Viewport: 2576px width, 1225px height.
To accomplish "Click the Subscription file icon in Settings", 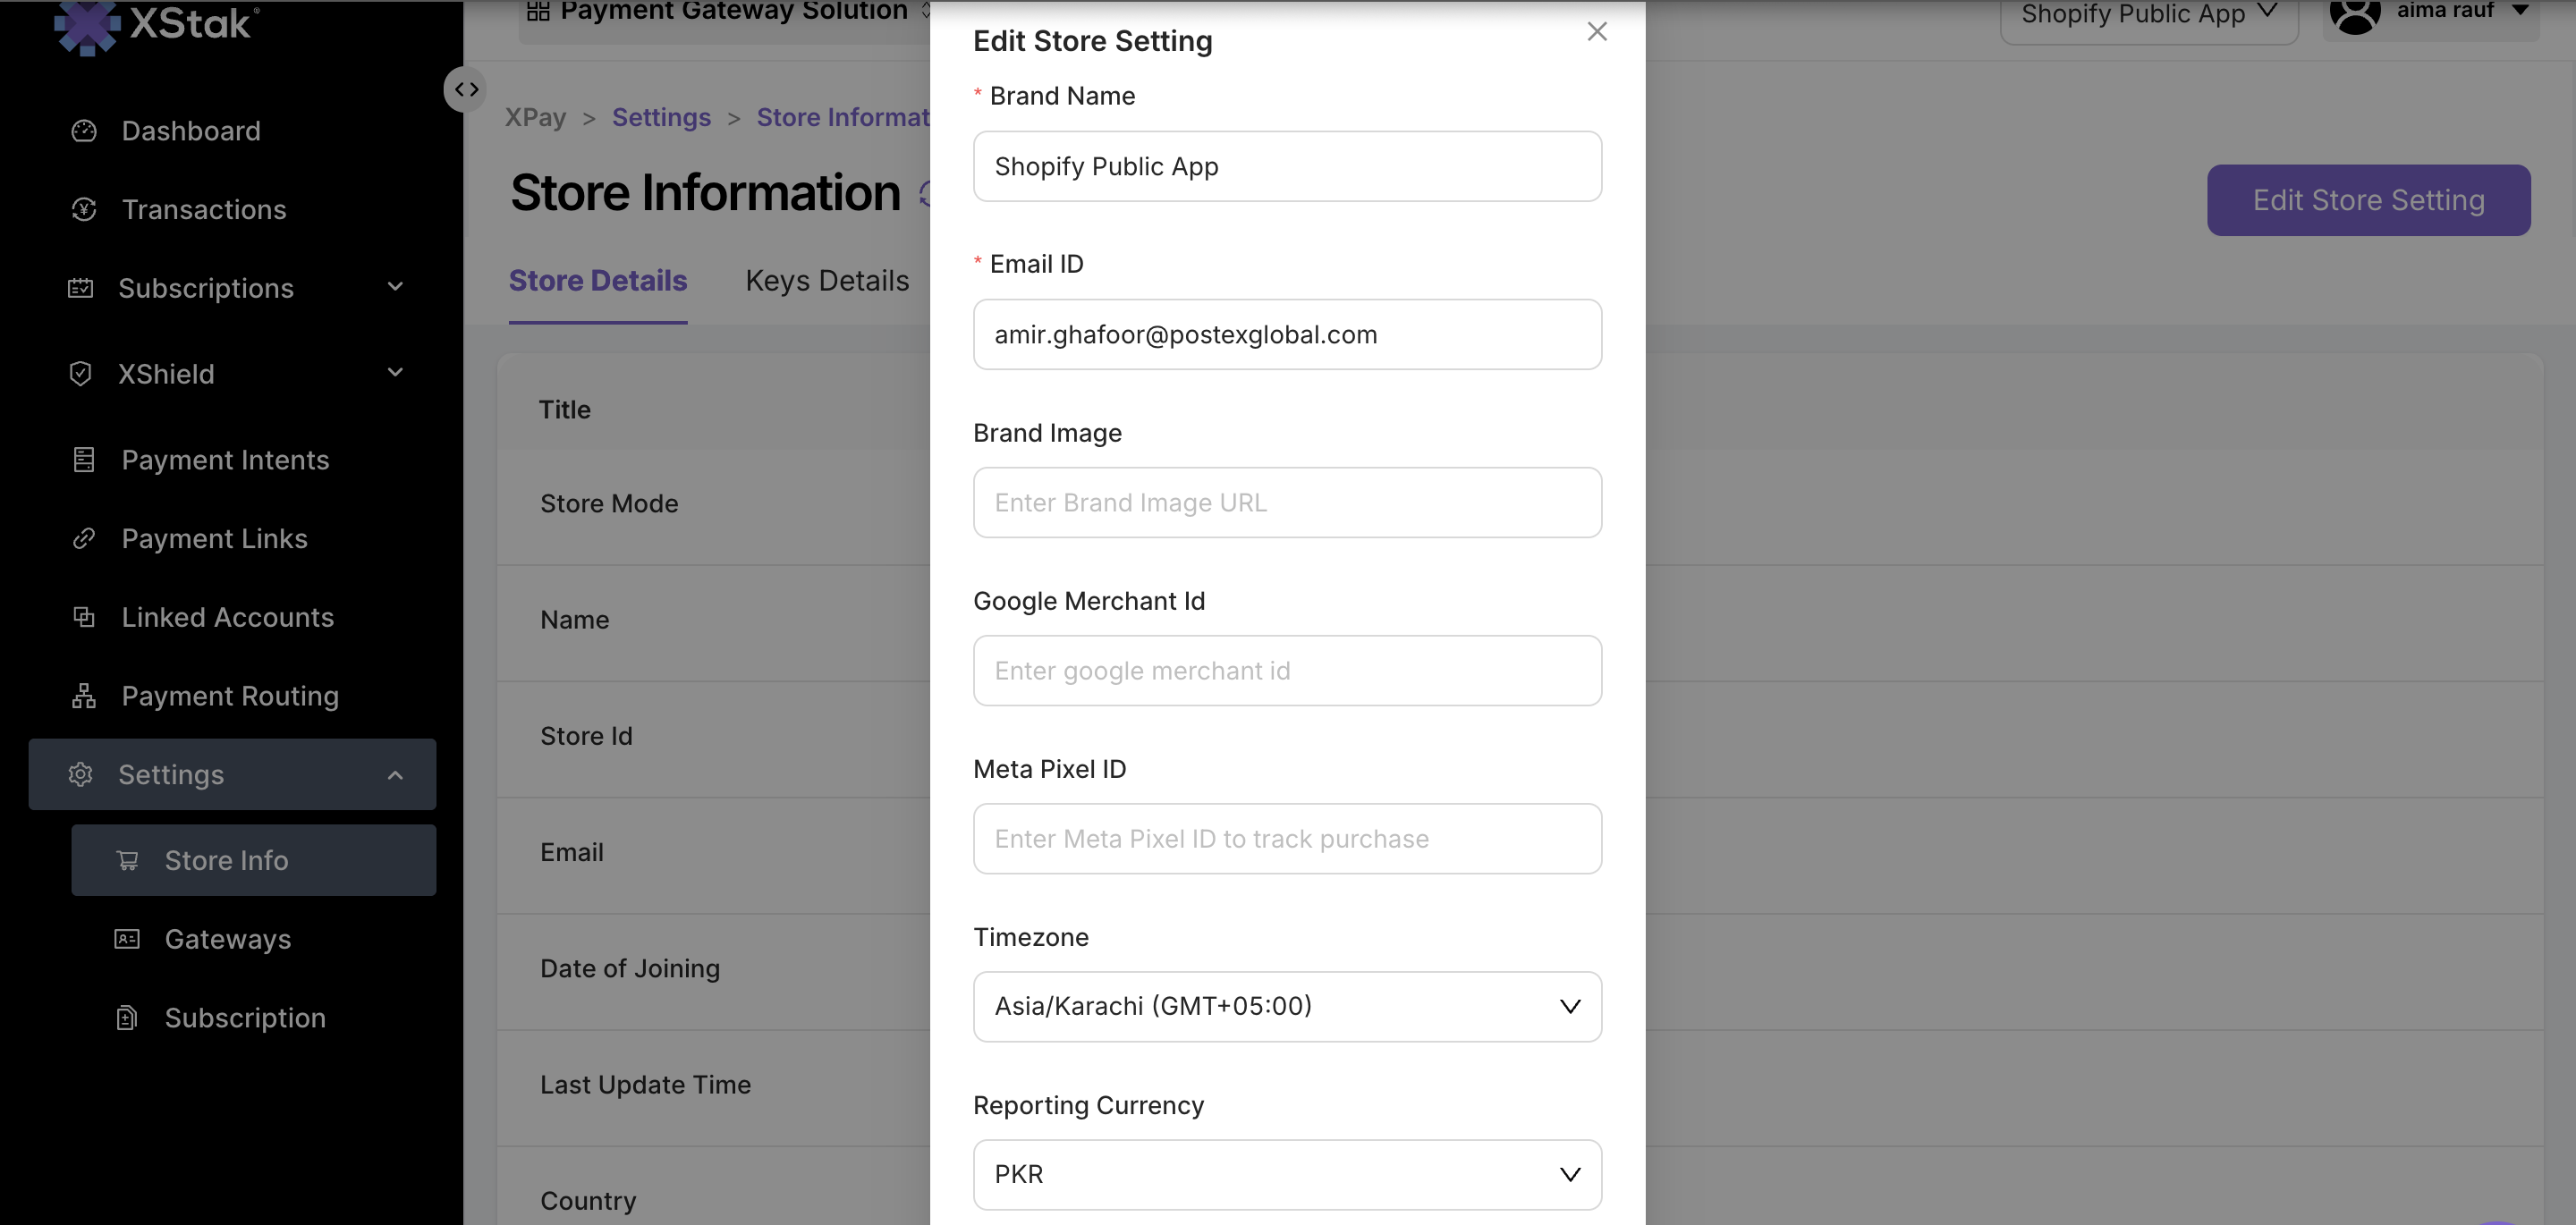I will (x=127, y=1018).
